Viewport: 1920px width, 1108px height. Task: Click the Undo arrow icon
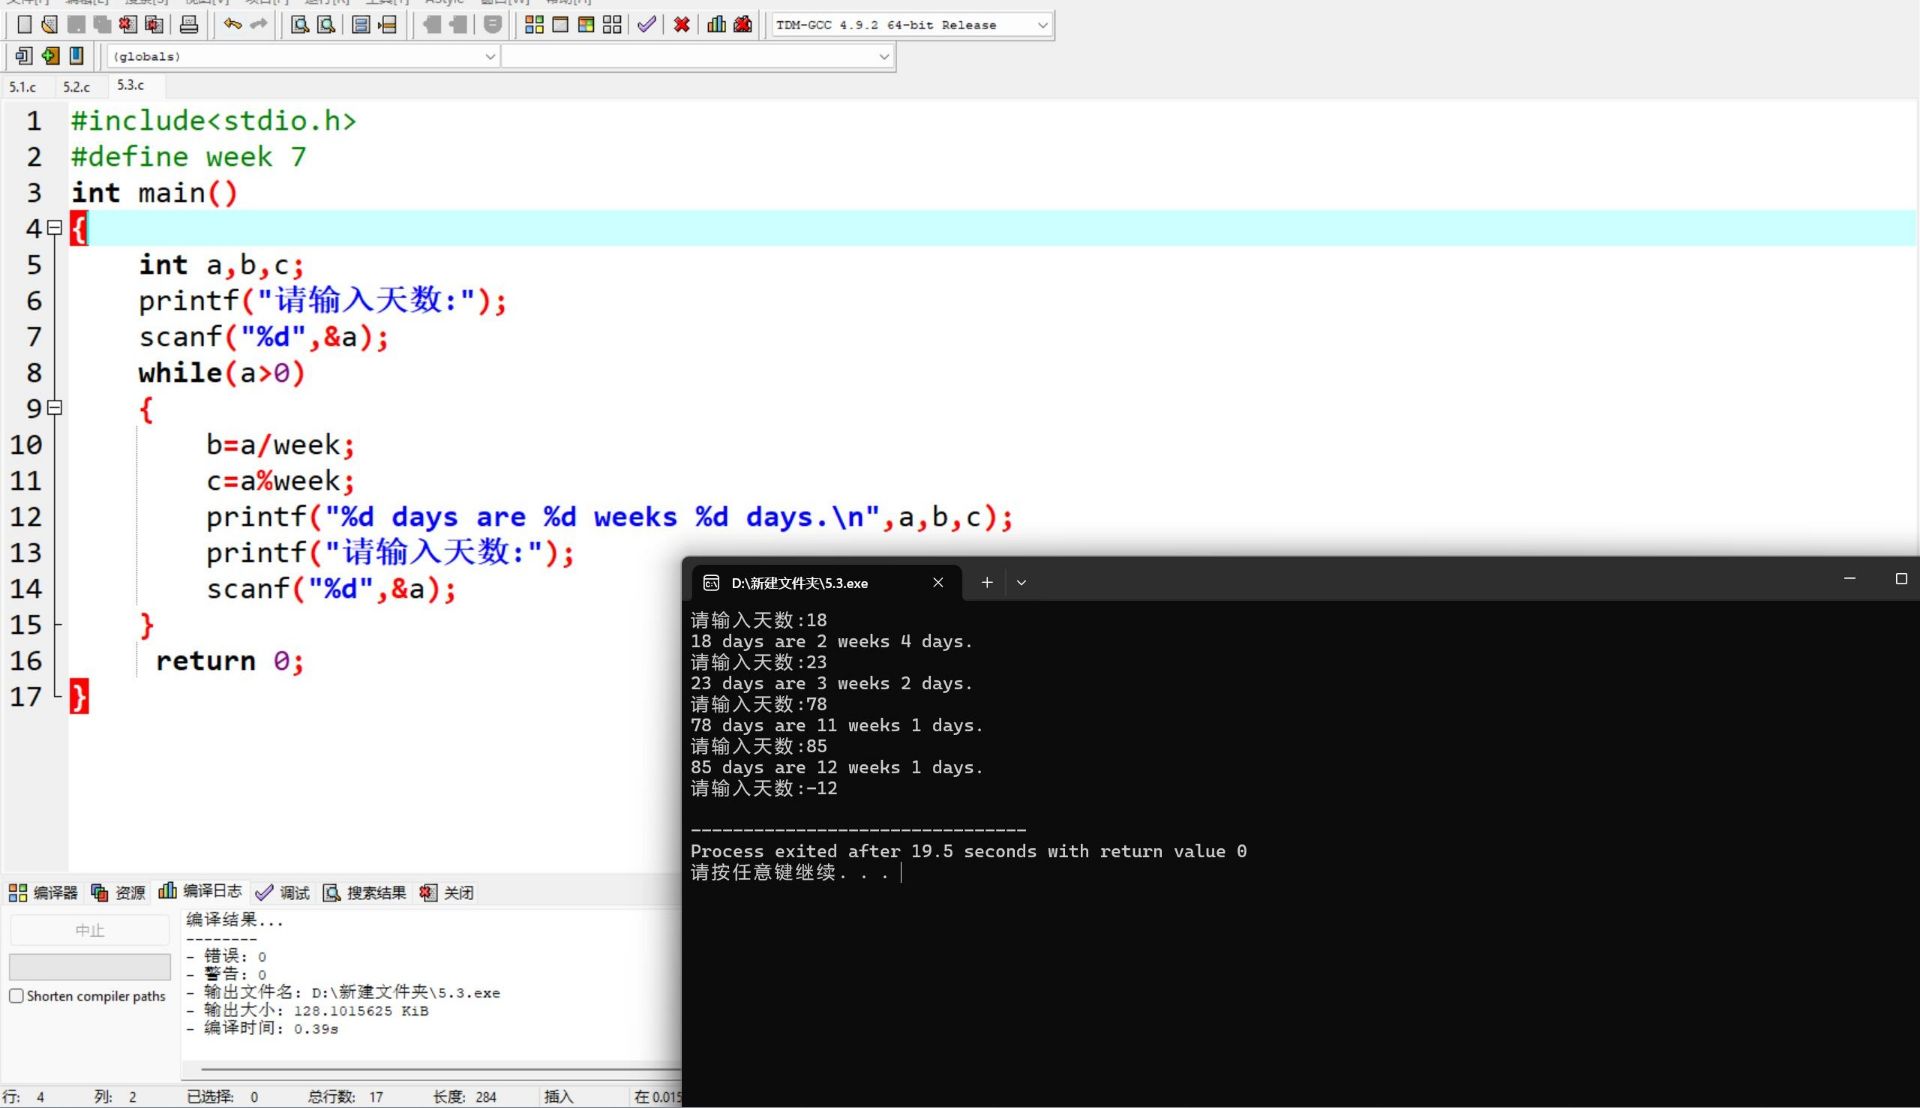(232, 24)
